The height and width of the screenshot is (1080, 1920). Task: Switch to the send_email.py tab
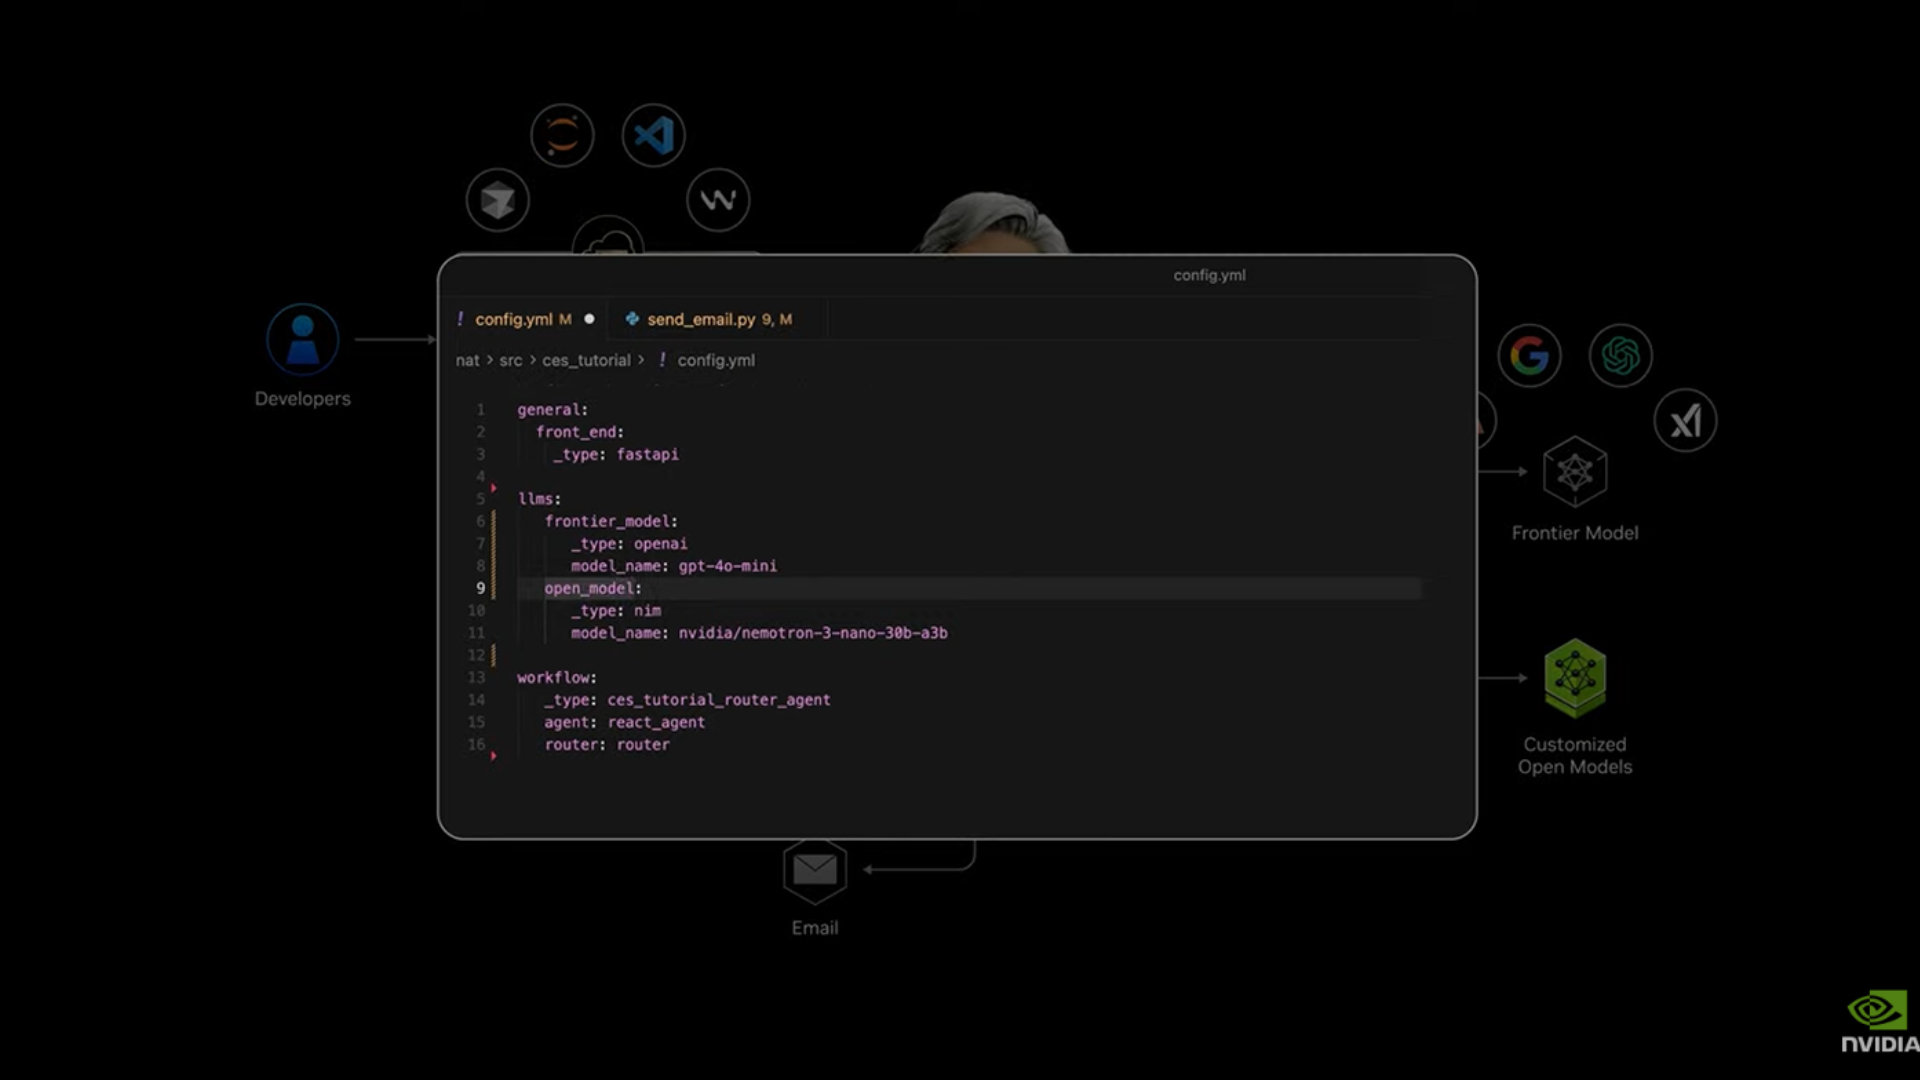click(x=700, y=319)
